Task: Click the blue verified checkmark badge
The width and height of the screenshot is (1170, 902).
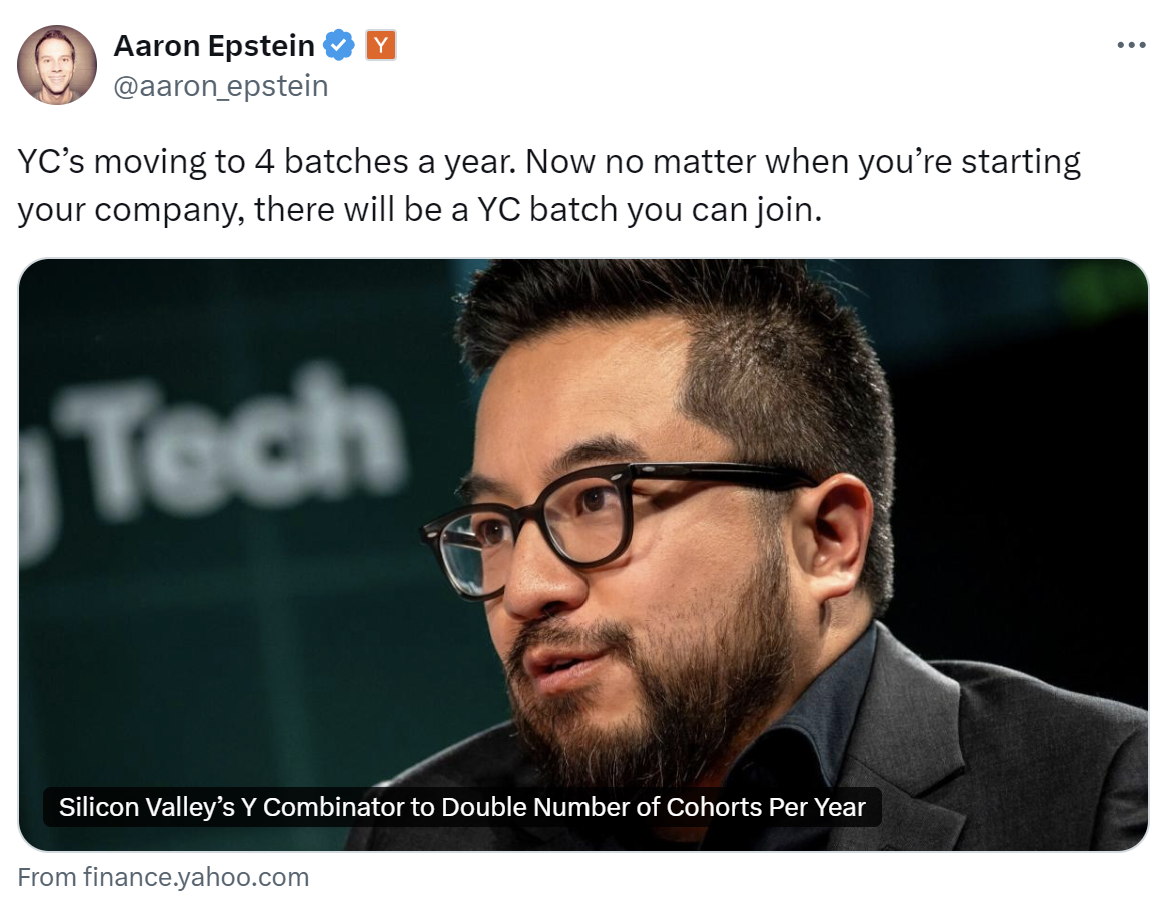Action: coord(340,45)
